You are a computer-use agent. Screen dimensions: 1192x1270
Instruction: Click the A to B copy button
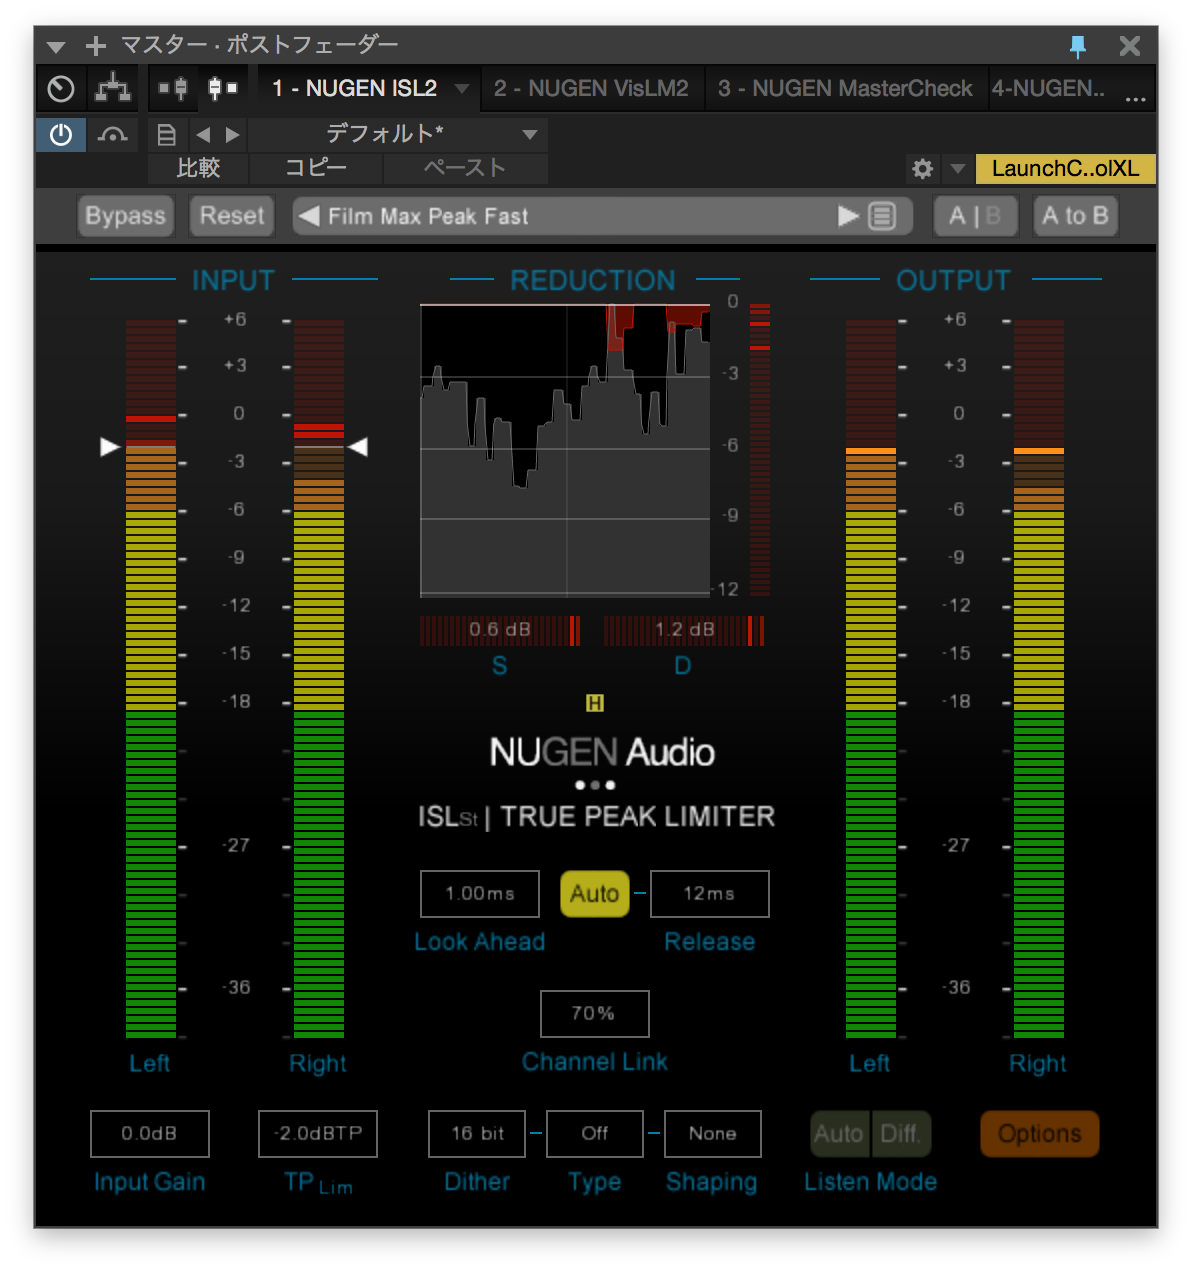tap(1076, 216)
